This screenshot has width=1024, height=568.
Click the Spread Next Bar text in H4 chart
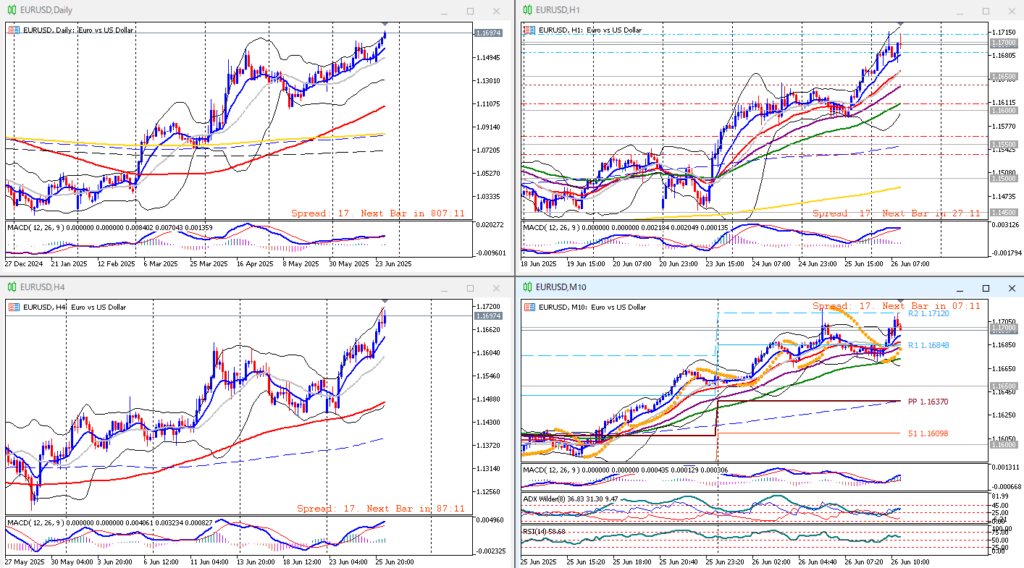tap(380, 509)
